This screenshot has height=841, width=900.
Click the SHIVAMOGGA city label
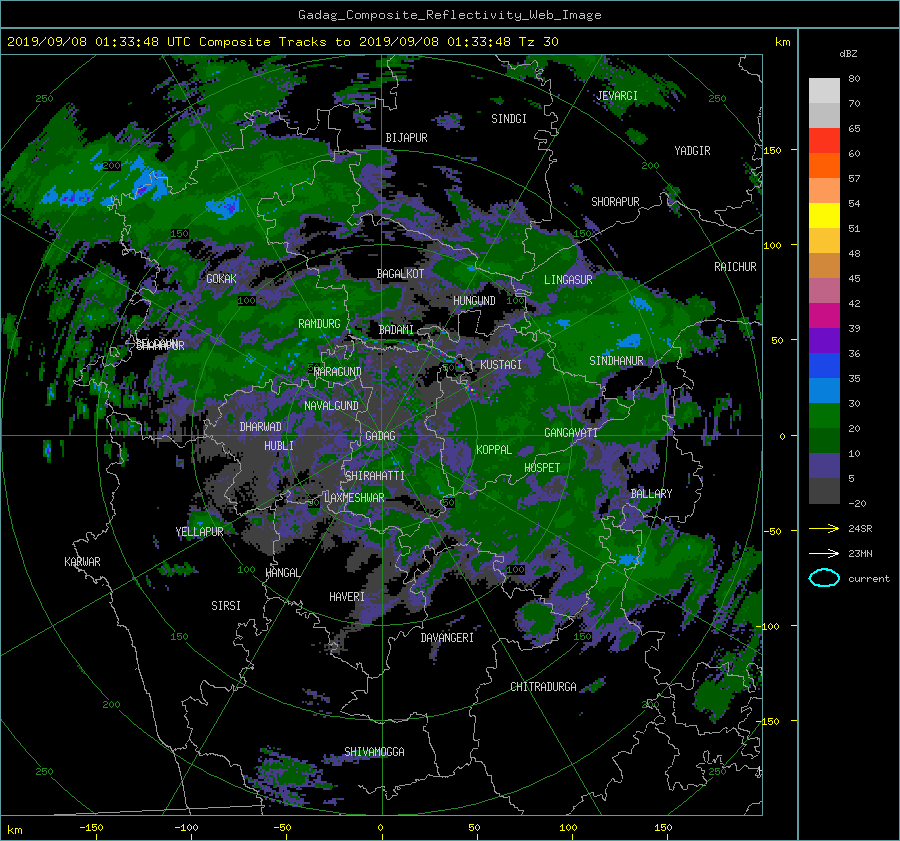click(x=374, y=752)
